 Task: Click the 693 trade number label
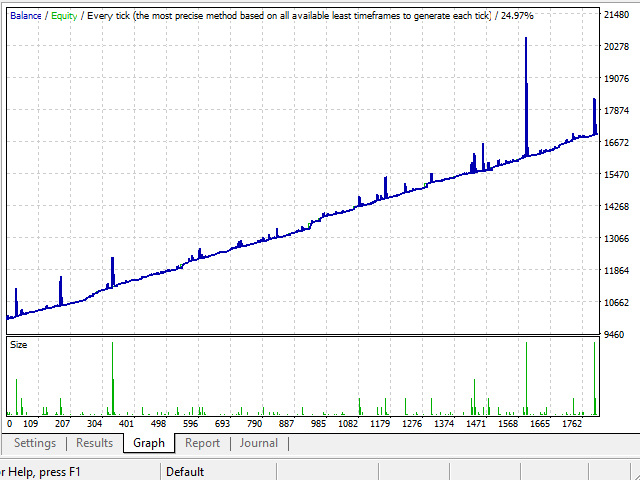coord(222,424)
